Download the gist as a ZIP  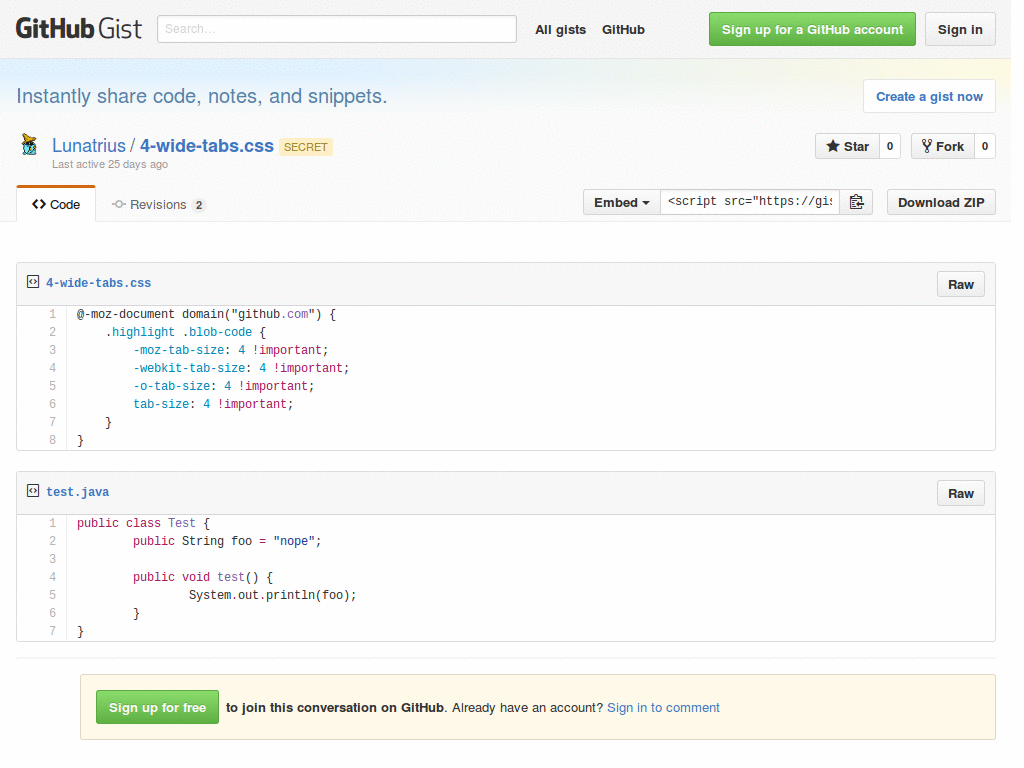point(940,201)
